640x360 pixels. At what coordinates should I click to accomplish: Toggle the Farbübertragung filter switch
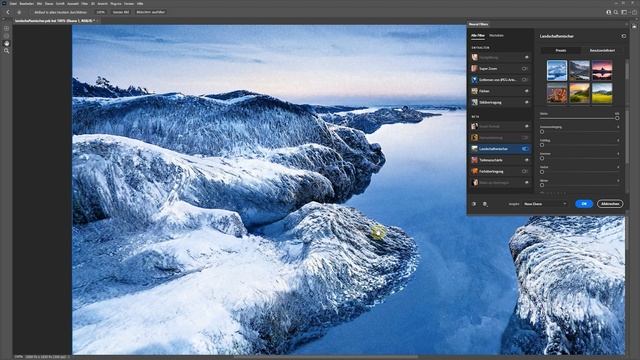point(525,171)
